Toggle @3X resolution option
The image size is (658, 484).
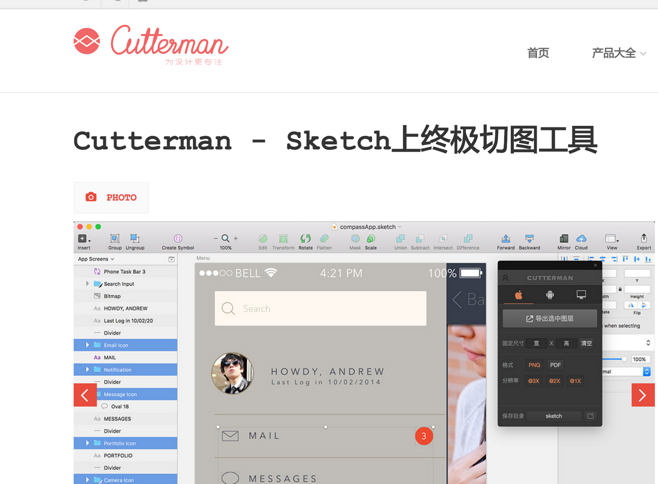(x=533, y=381)
